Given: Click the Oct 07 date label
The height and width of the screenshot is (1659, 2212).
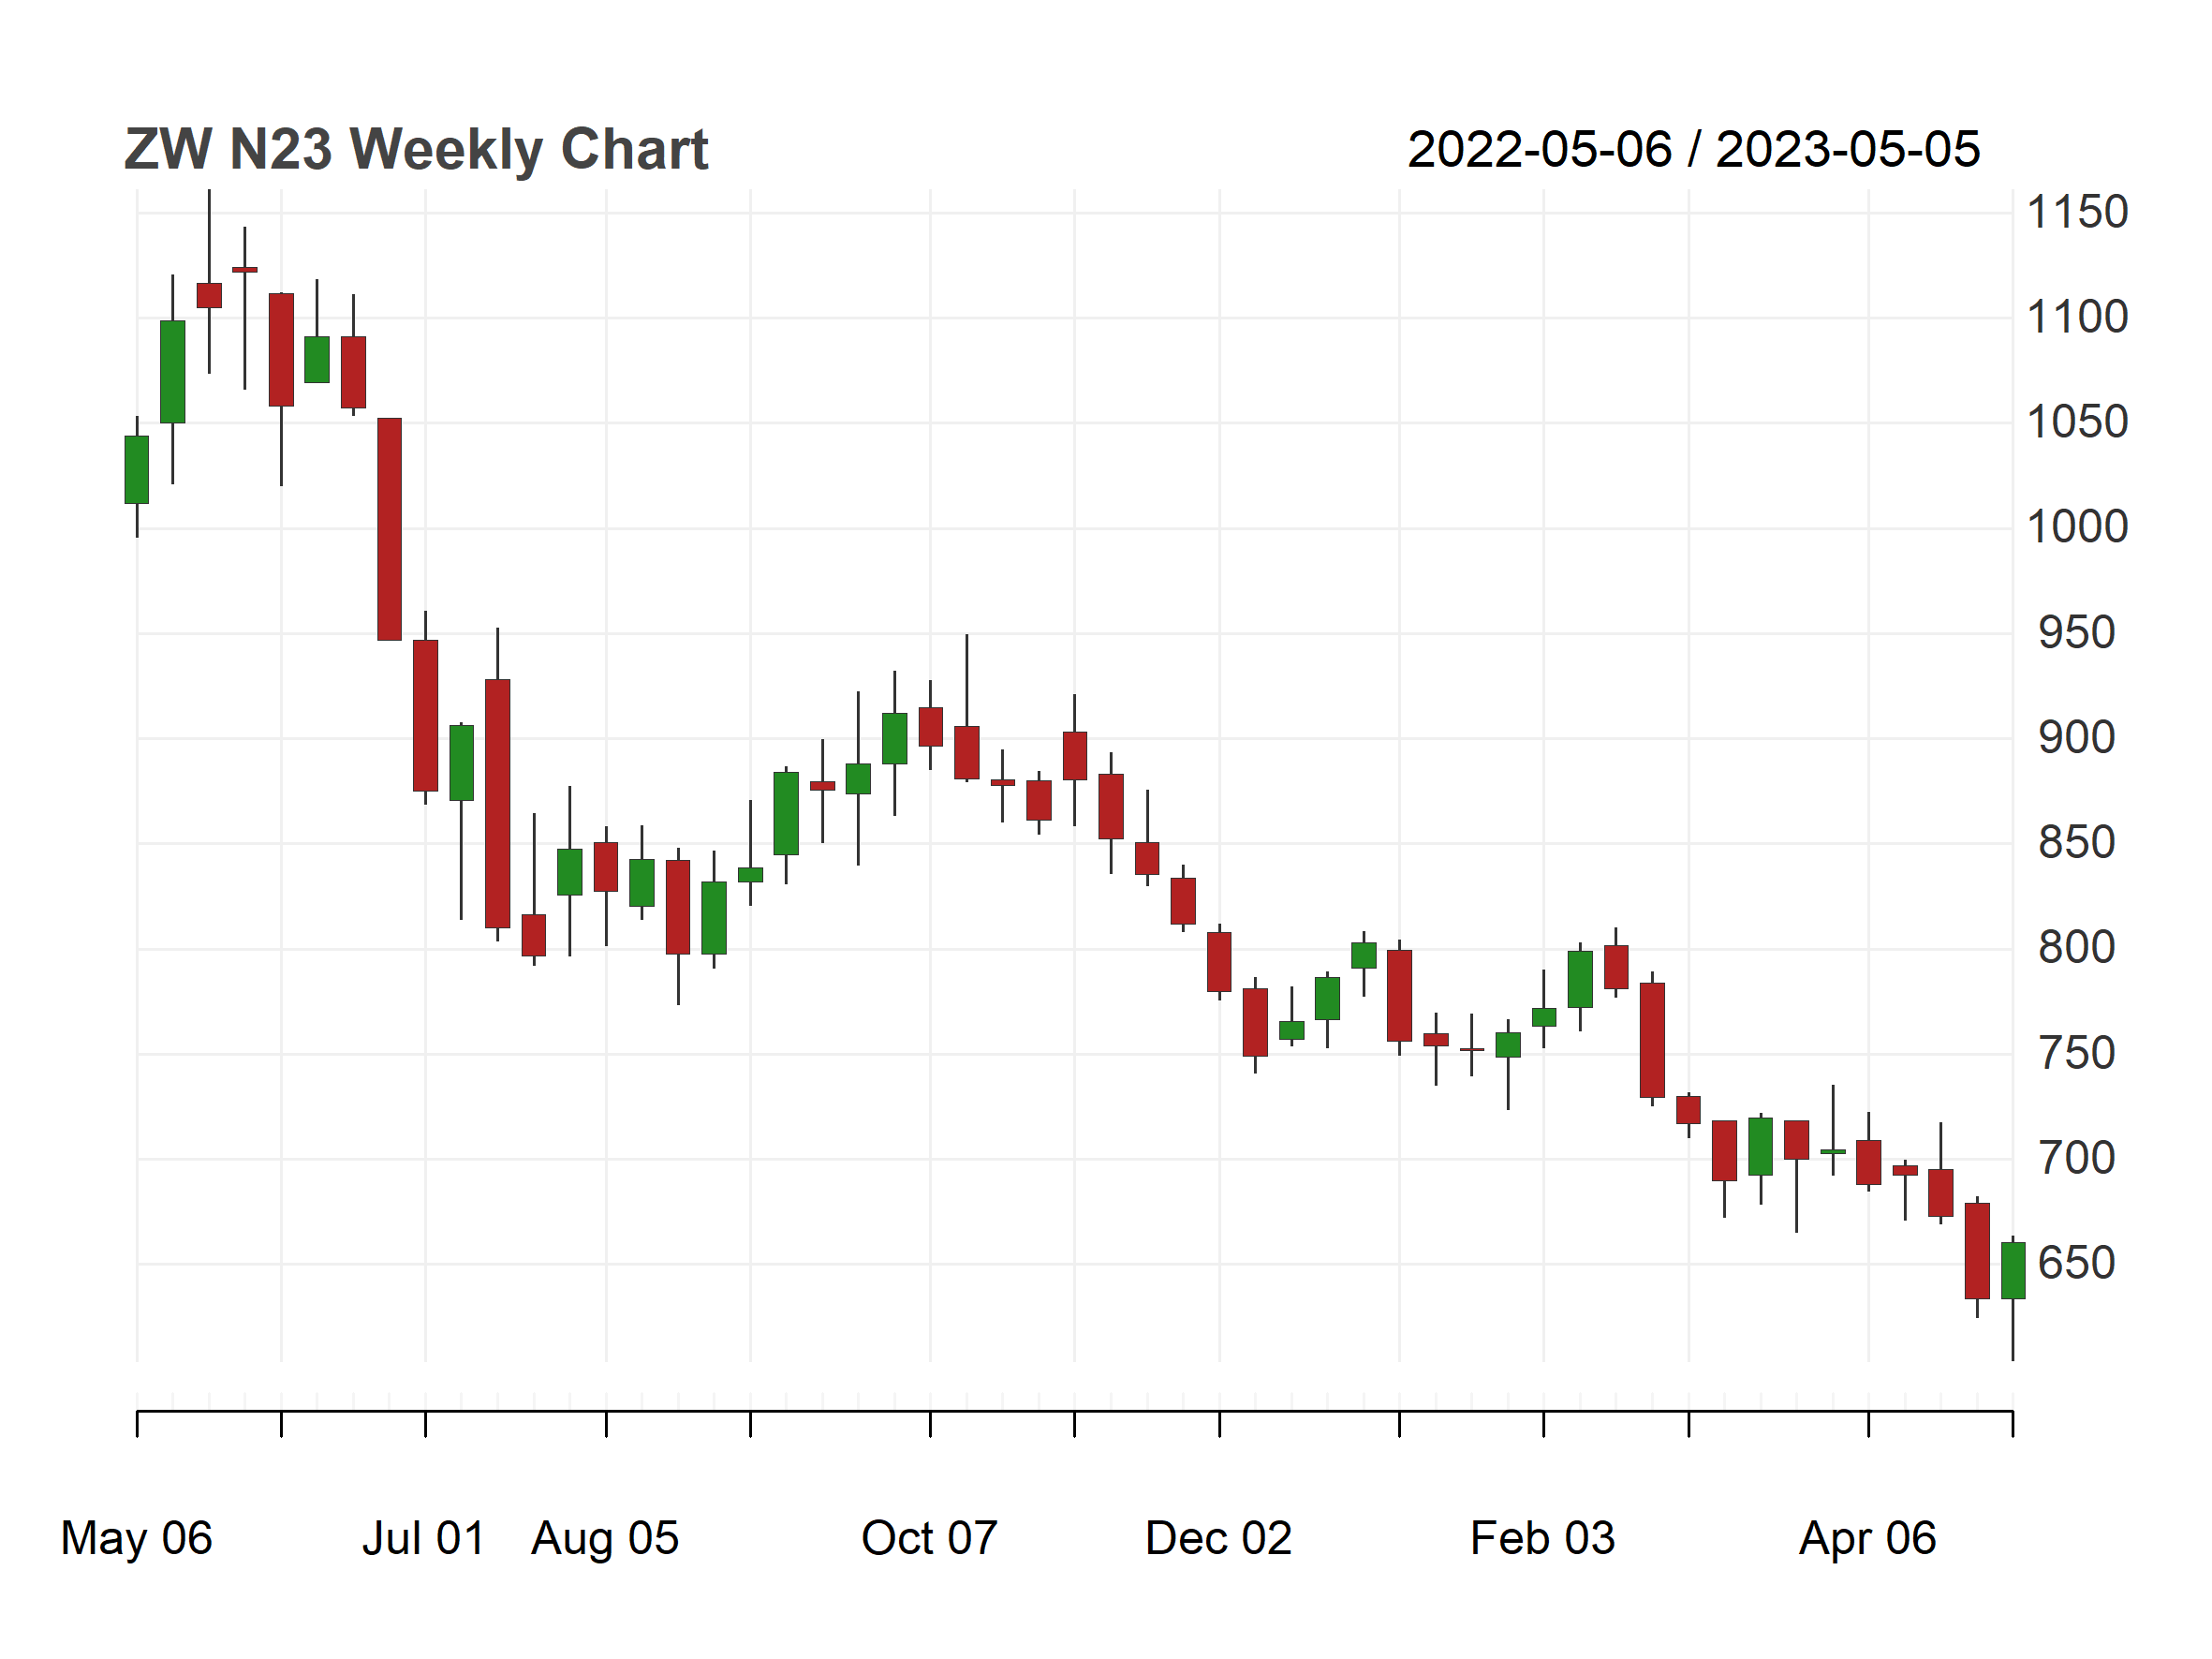Looking at the screenshot, I should [x=929, y=1538].
